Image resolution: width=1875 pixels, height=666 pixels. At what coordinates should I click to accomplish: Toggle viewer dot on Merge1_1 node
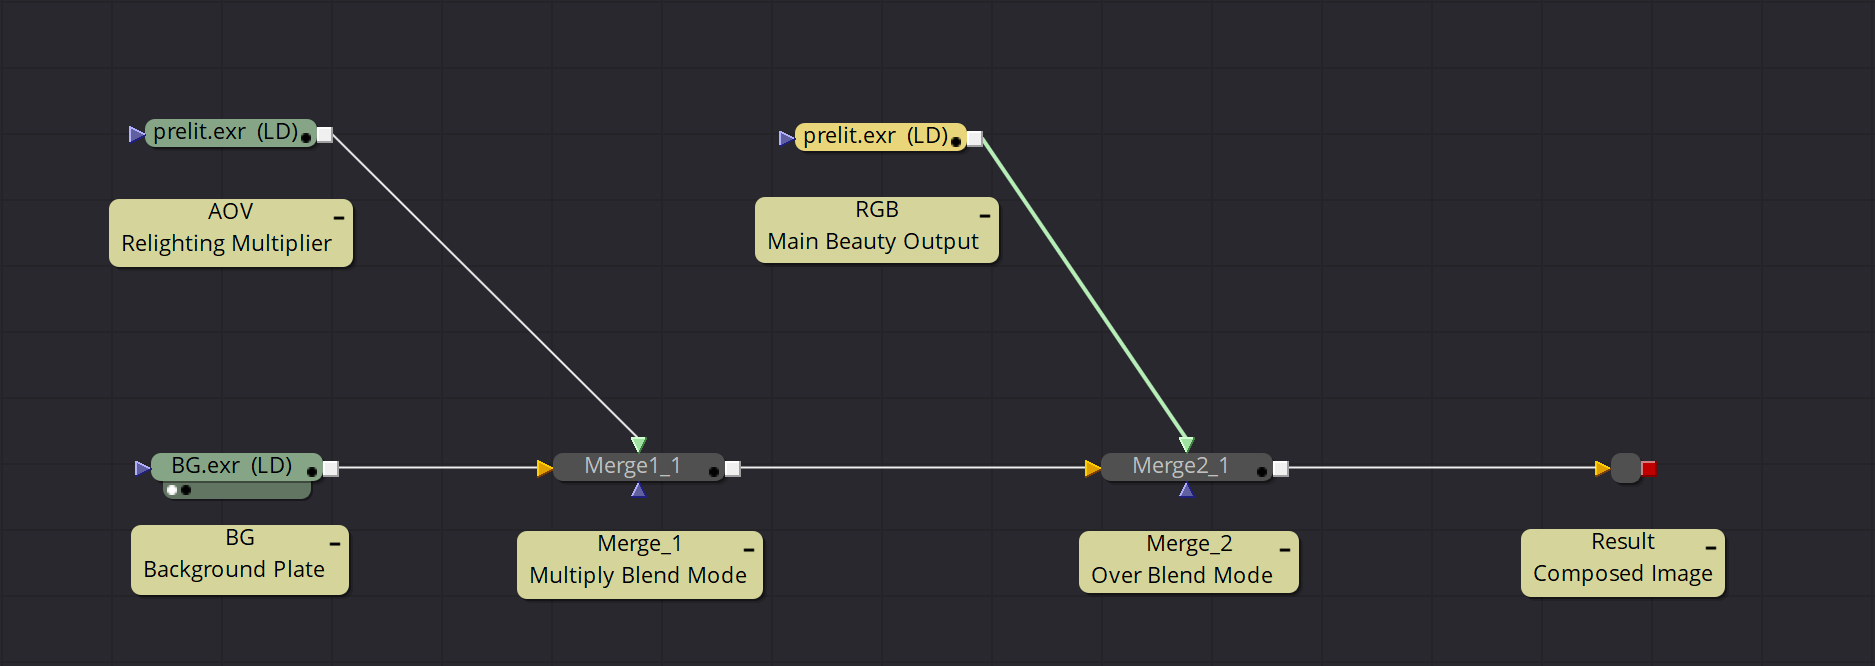point(714,472)
